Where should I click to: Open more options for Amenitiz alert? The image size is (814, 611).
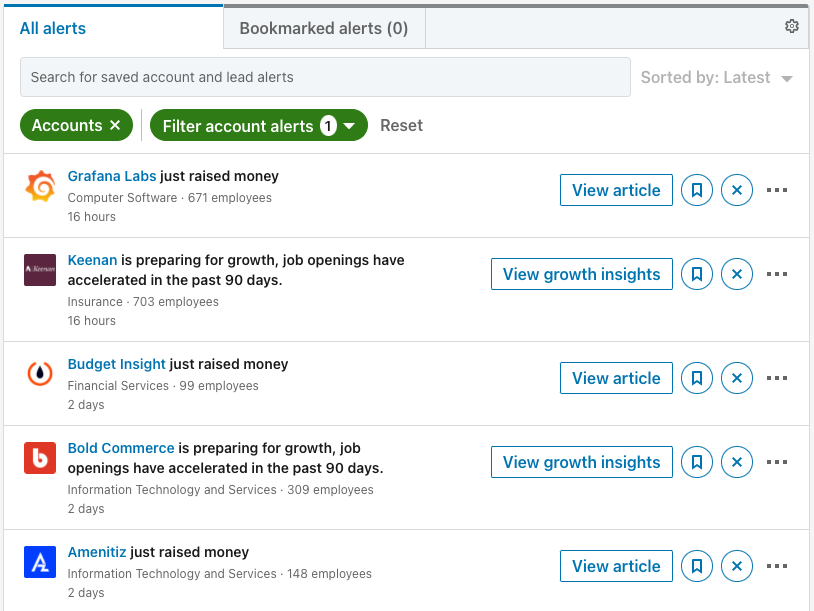(777, 566)
